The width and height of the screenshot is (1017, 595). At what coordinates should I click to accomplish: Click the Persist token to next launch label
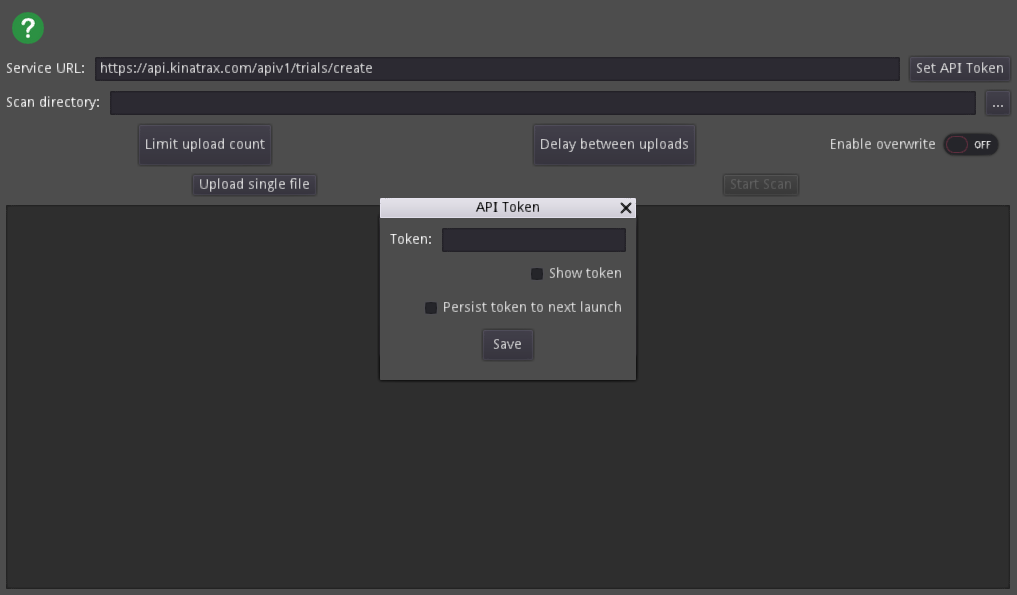pos(532,308)
